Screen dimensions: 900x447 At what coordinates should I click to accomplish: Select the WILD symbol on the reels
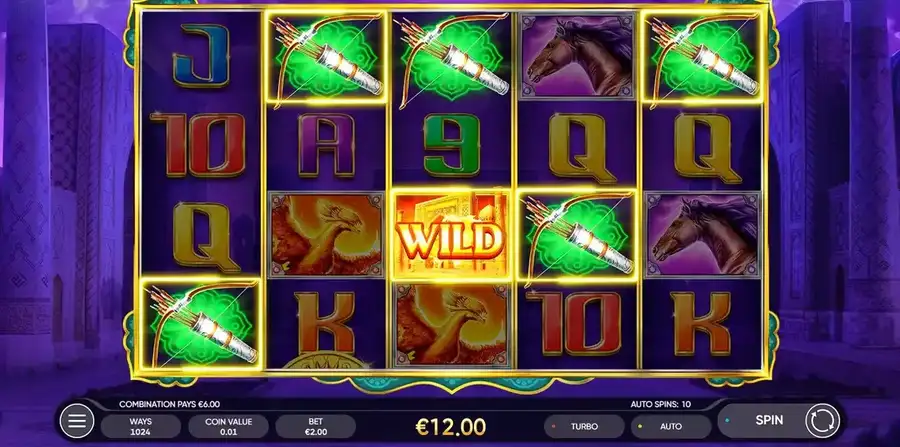451,235
